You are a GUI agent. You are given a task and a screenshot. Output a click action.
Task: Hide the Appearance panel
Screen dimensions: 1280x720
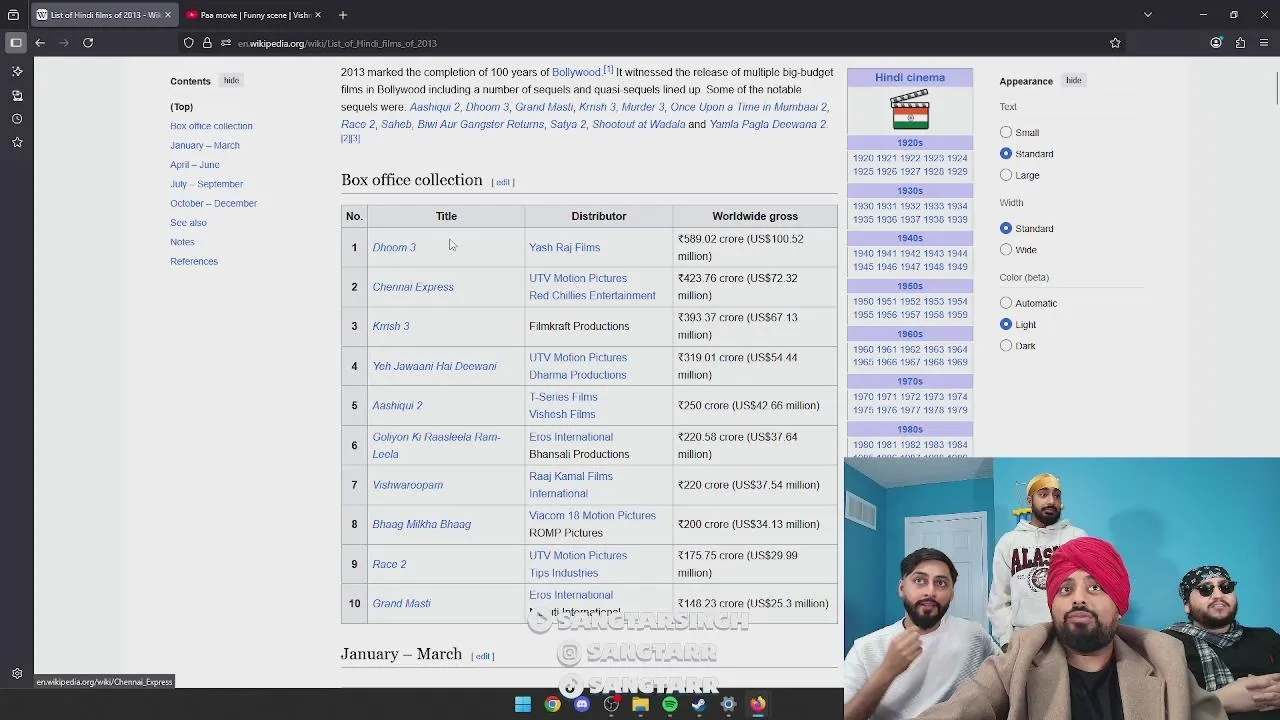pos(1073,80)
